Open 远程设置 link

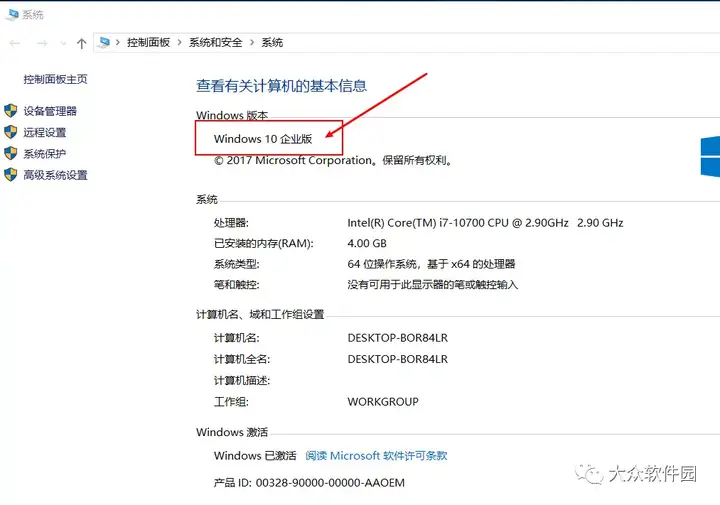point(45,132)
